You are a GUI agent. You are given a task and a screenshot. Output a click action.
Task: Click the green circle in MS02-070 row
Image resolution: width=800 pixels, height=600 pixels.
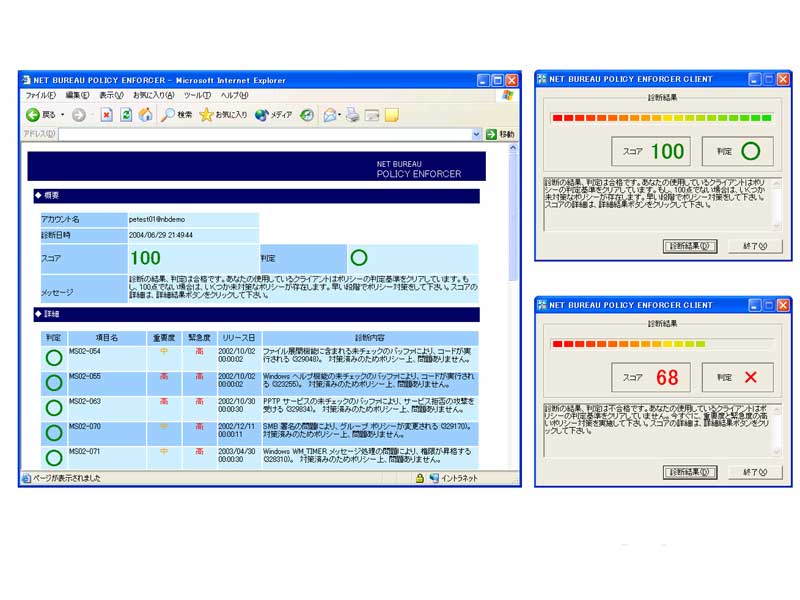click(x=54, y=433)
